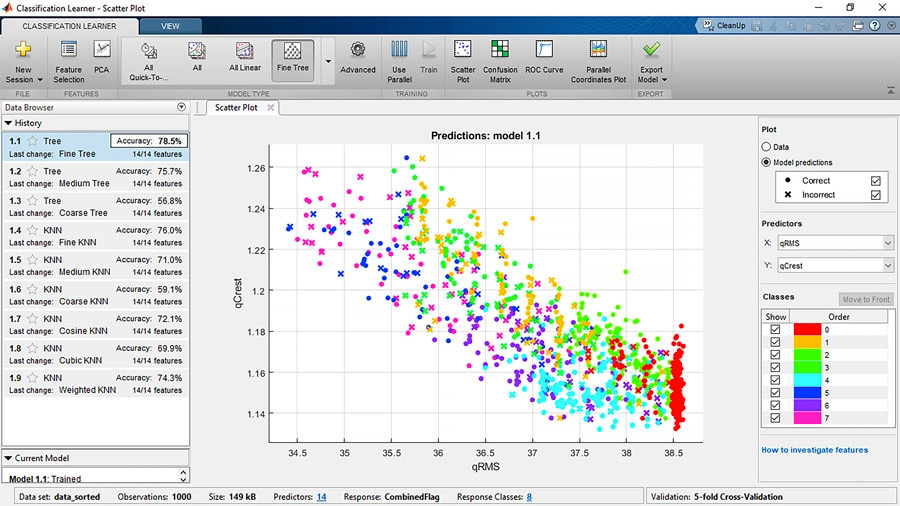
Task: Select the Data radio button
Action: [x=767, y=147]
